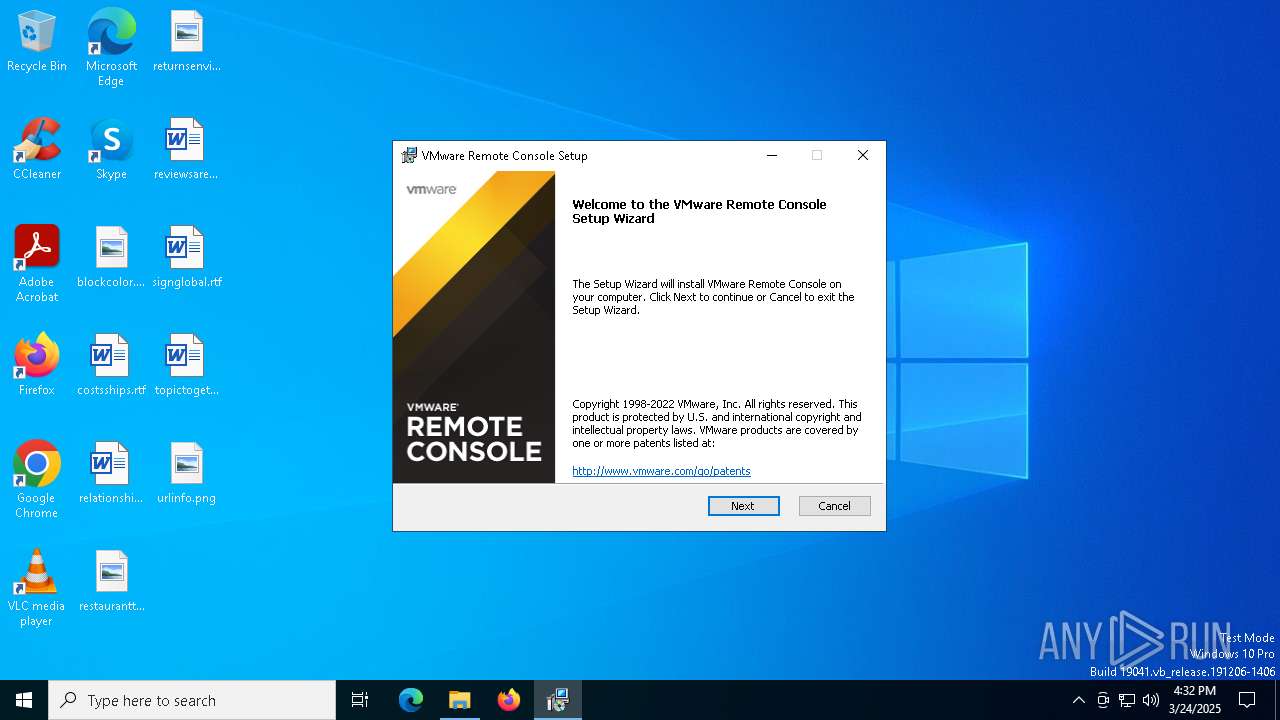Screen dimensions: 1280x720
Task: Select the costsships.rtf document icon
Action: pyautogui.click(x=111, y=366)
